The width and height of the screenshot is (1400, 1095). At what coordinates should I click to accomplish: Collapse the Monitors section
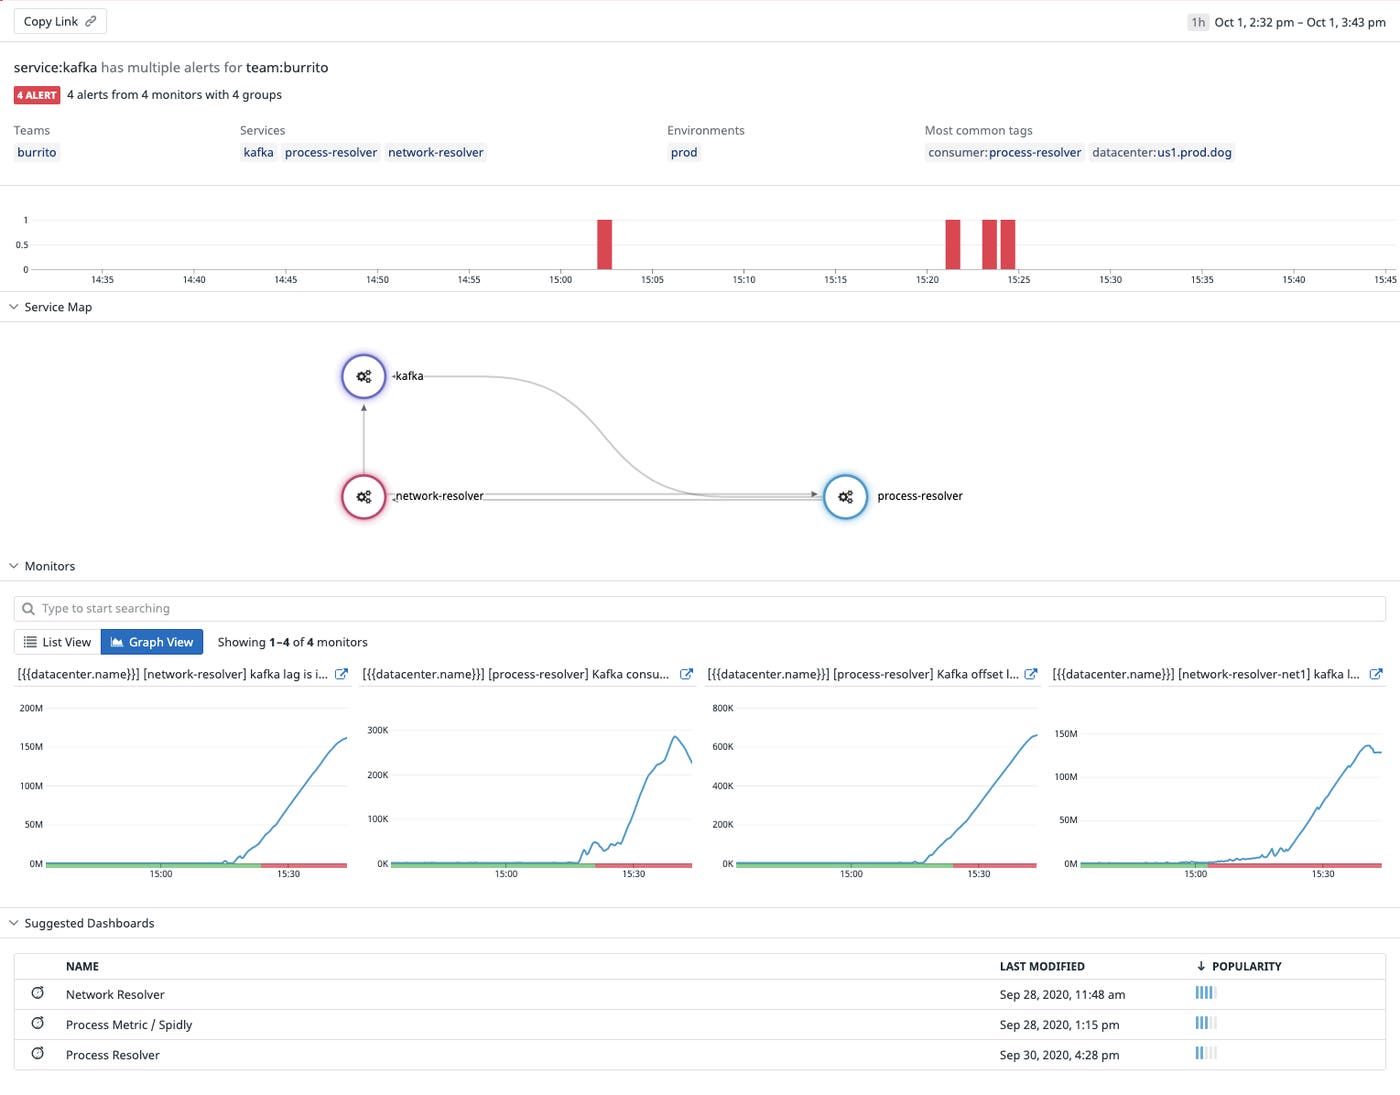pos(14,566)
